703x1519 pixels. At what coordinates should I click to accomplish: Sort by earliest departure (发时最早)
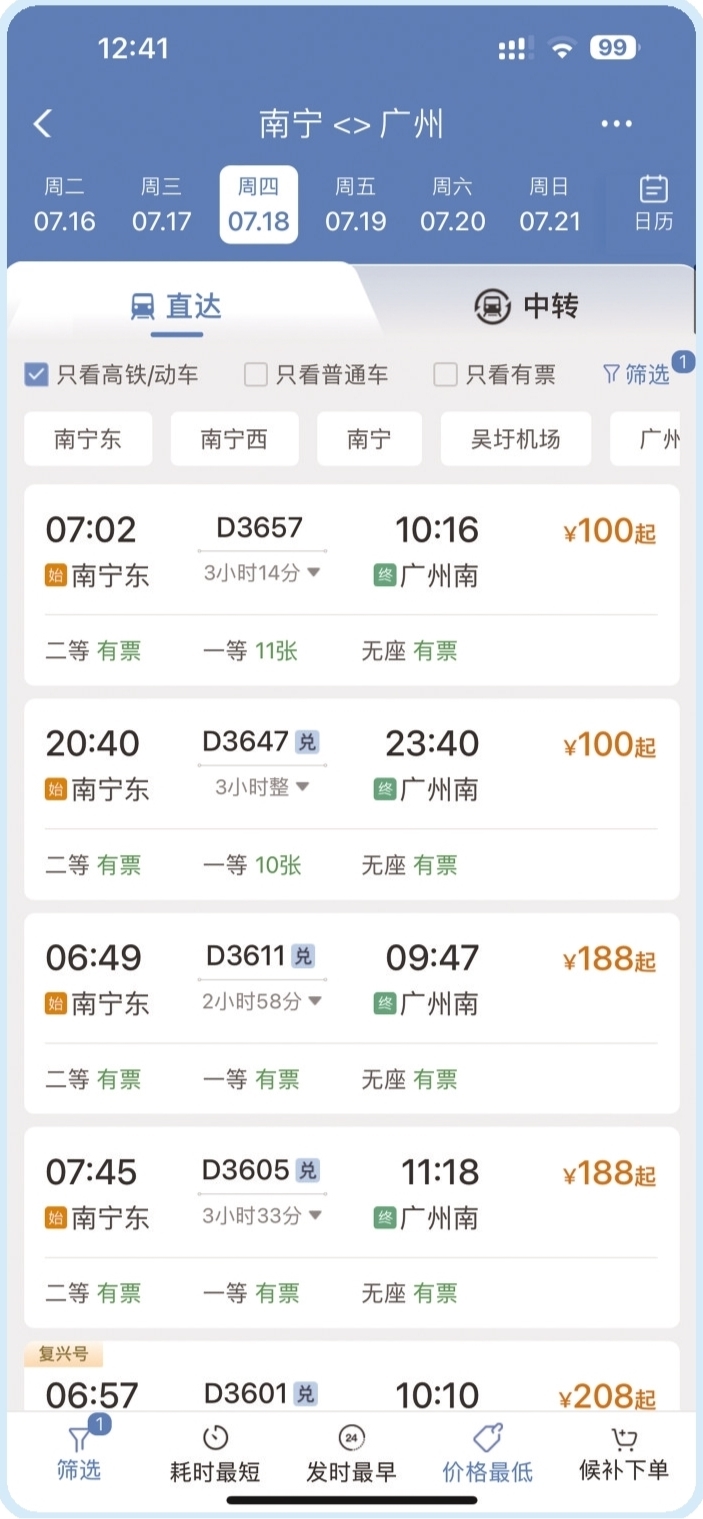(x=351, y=1454)
